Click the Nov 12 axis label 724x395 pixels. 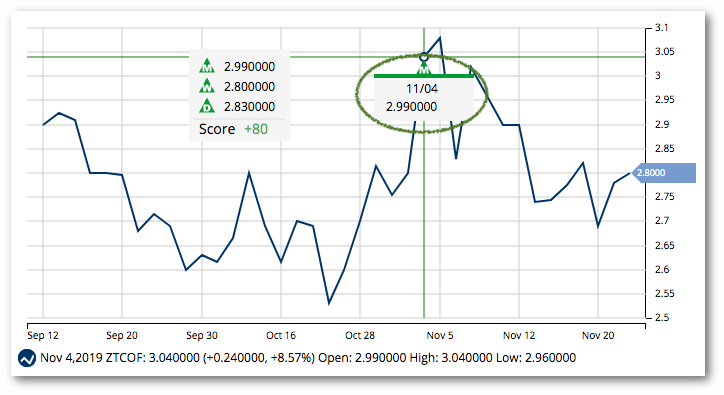pyautogui.click(x=519, y=335)
